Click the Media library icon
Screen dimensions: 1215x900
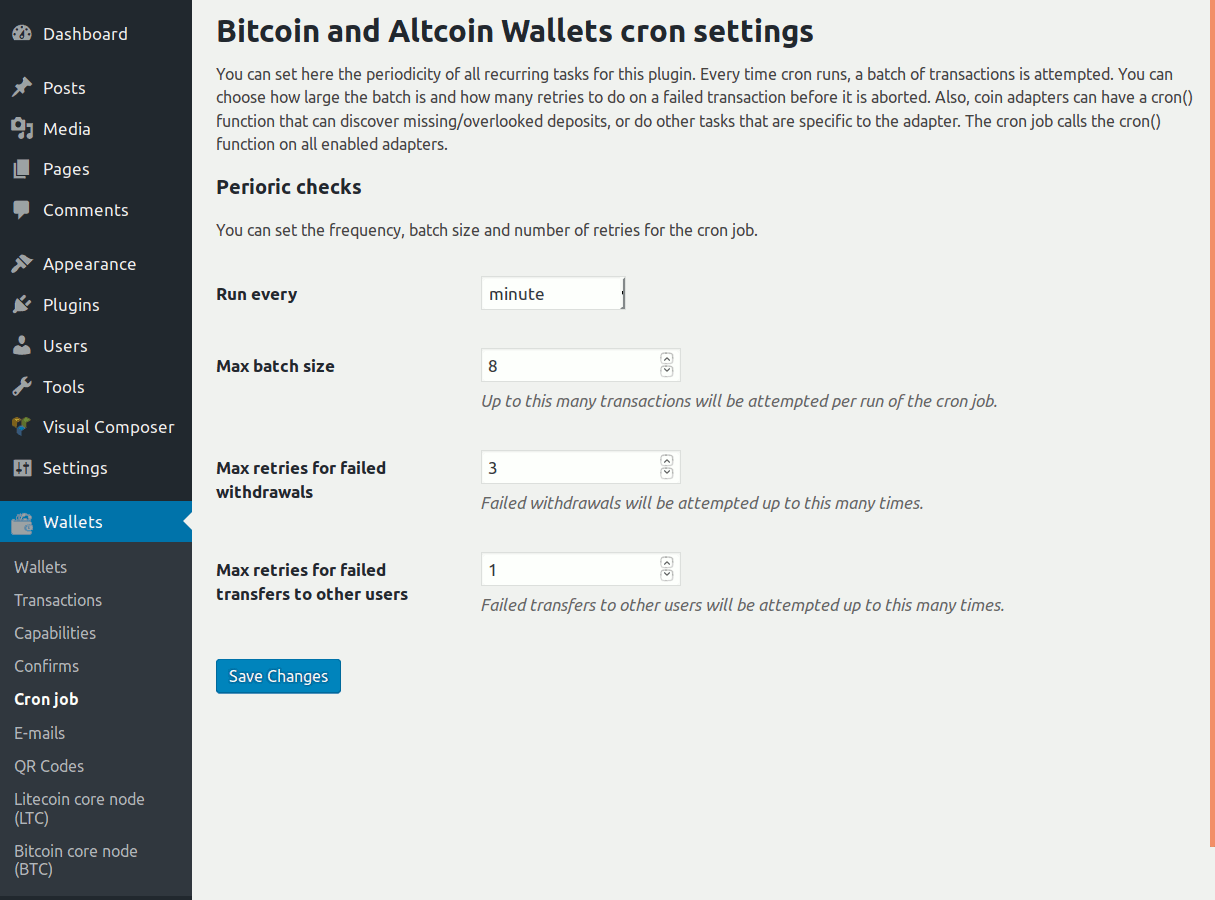pos(22,129)
